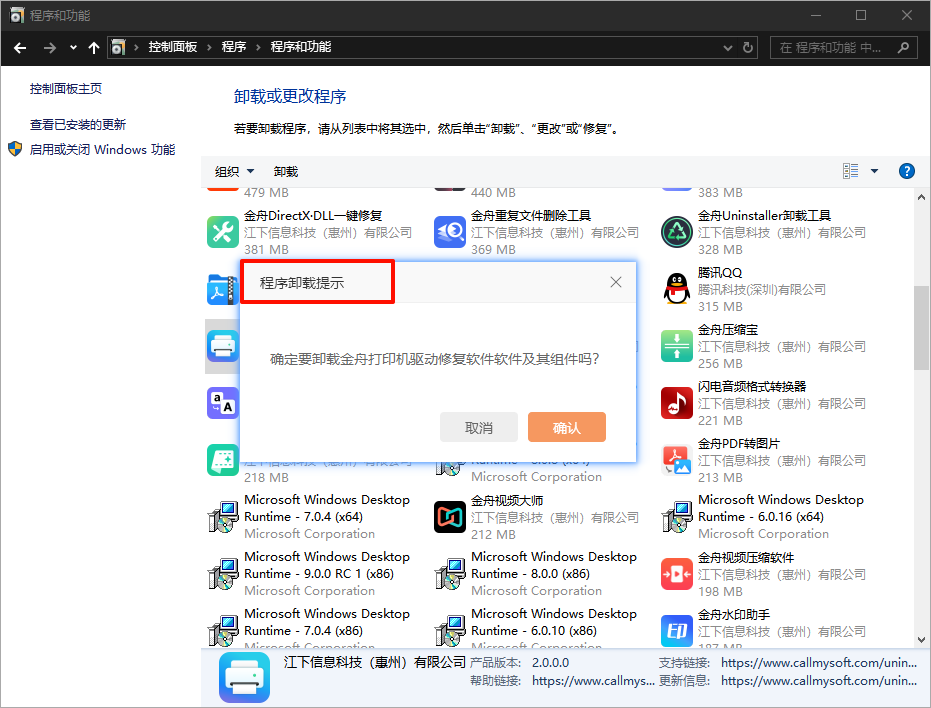Expand the chevron after 程序 breadcrumb
The height and width of the screenshot is (708, 931).
point(258,47)
